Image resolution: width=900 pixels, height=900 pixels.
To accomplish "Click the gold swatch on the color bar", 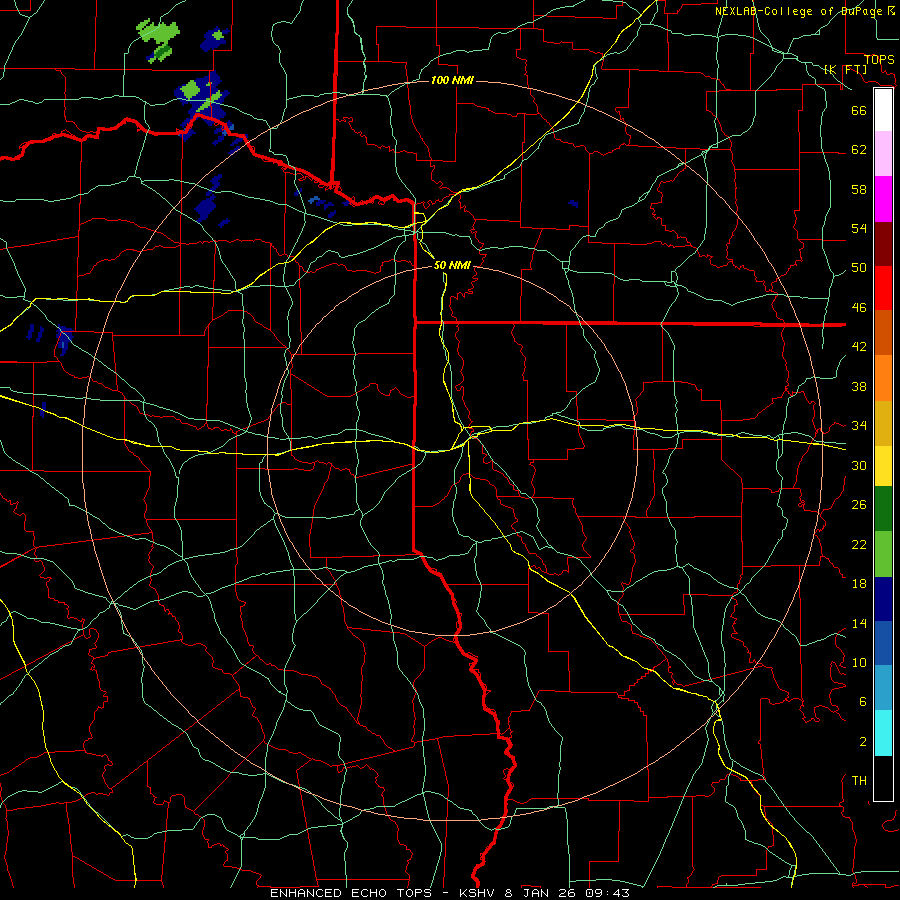I will point(883,423).
